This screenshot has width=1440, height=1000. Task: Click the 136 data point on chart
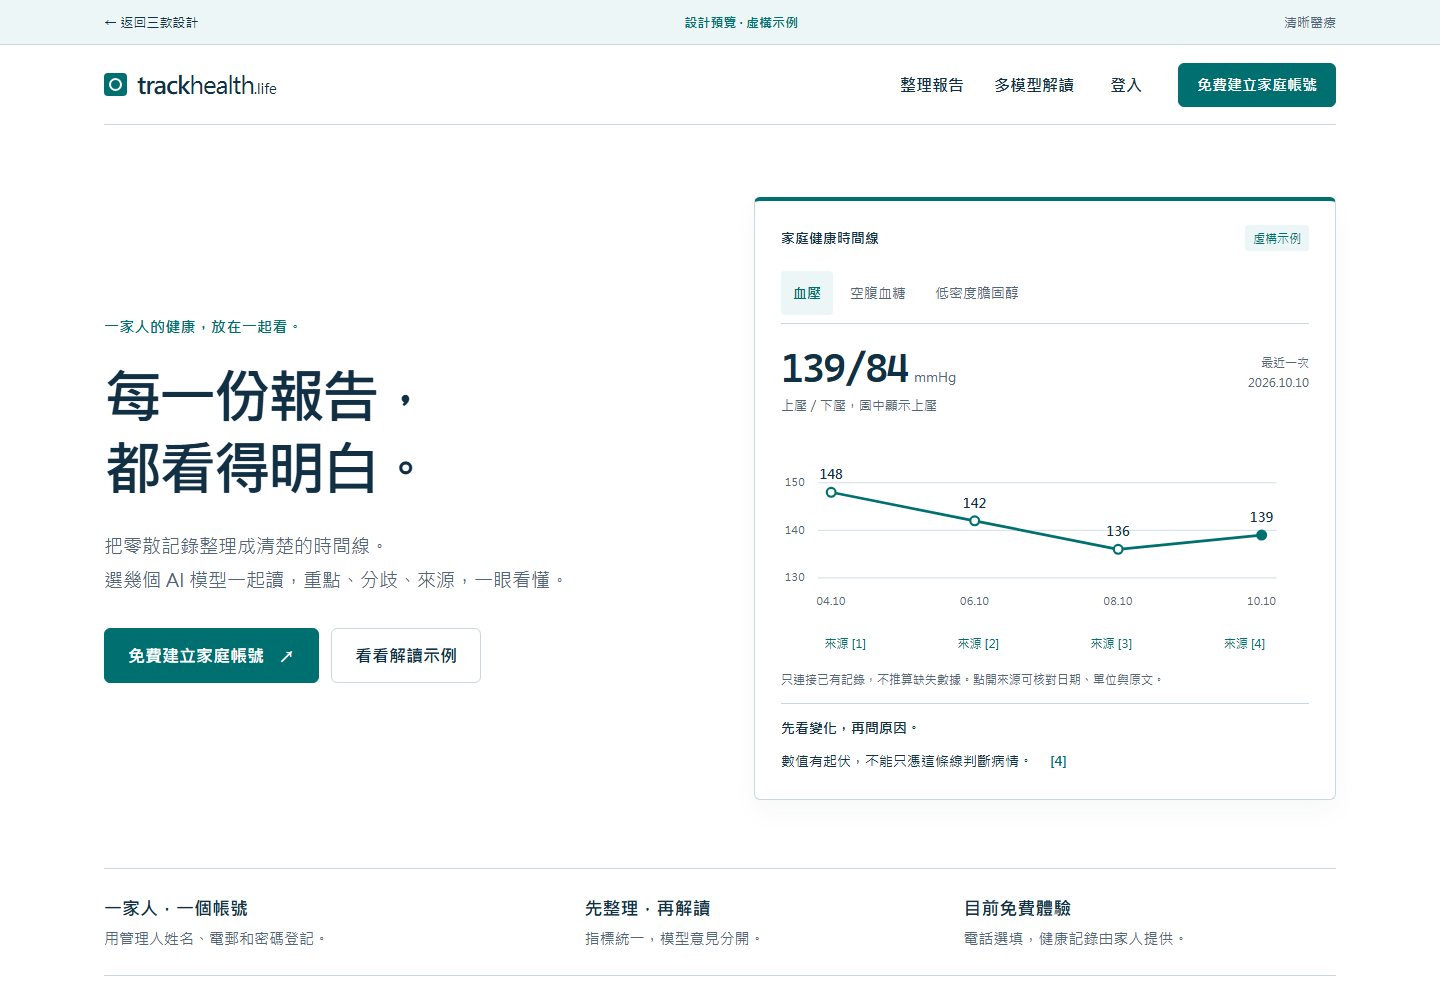(1118, 549)
